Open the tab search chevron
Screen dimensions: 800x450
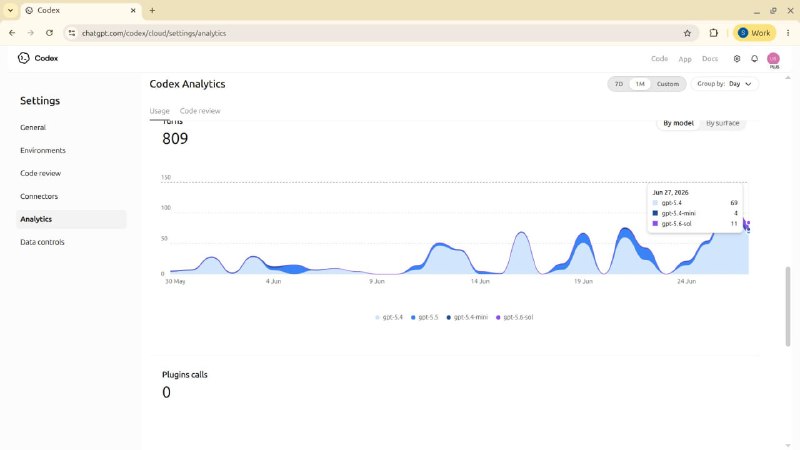[10, 10]
